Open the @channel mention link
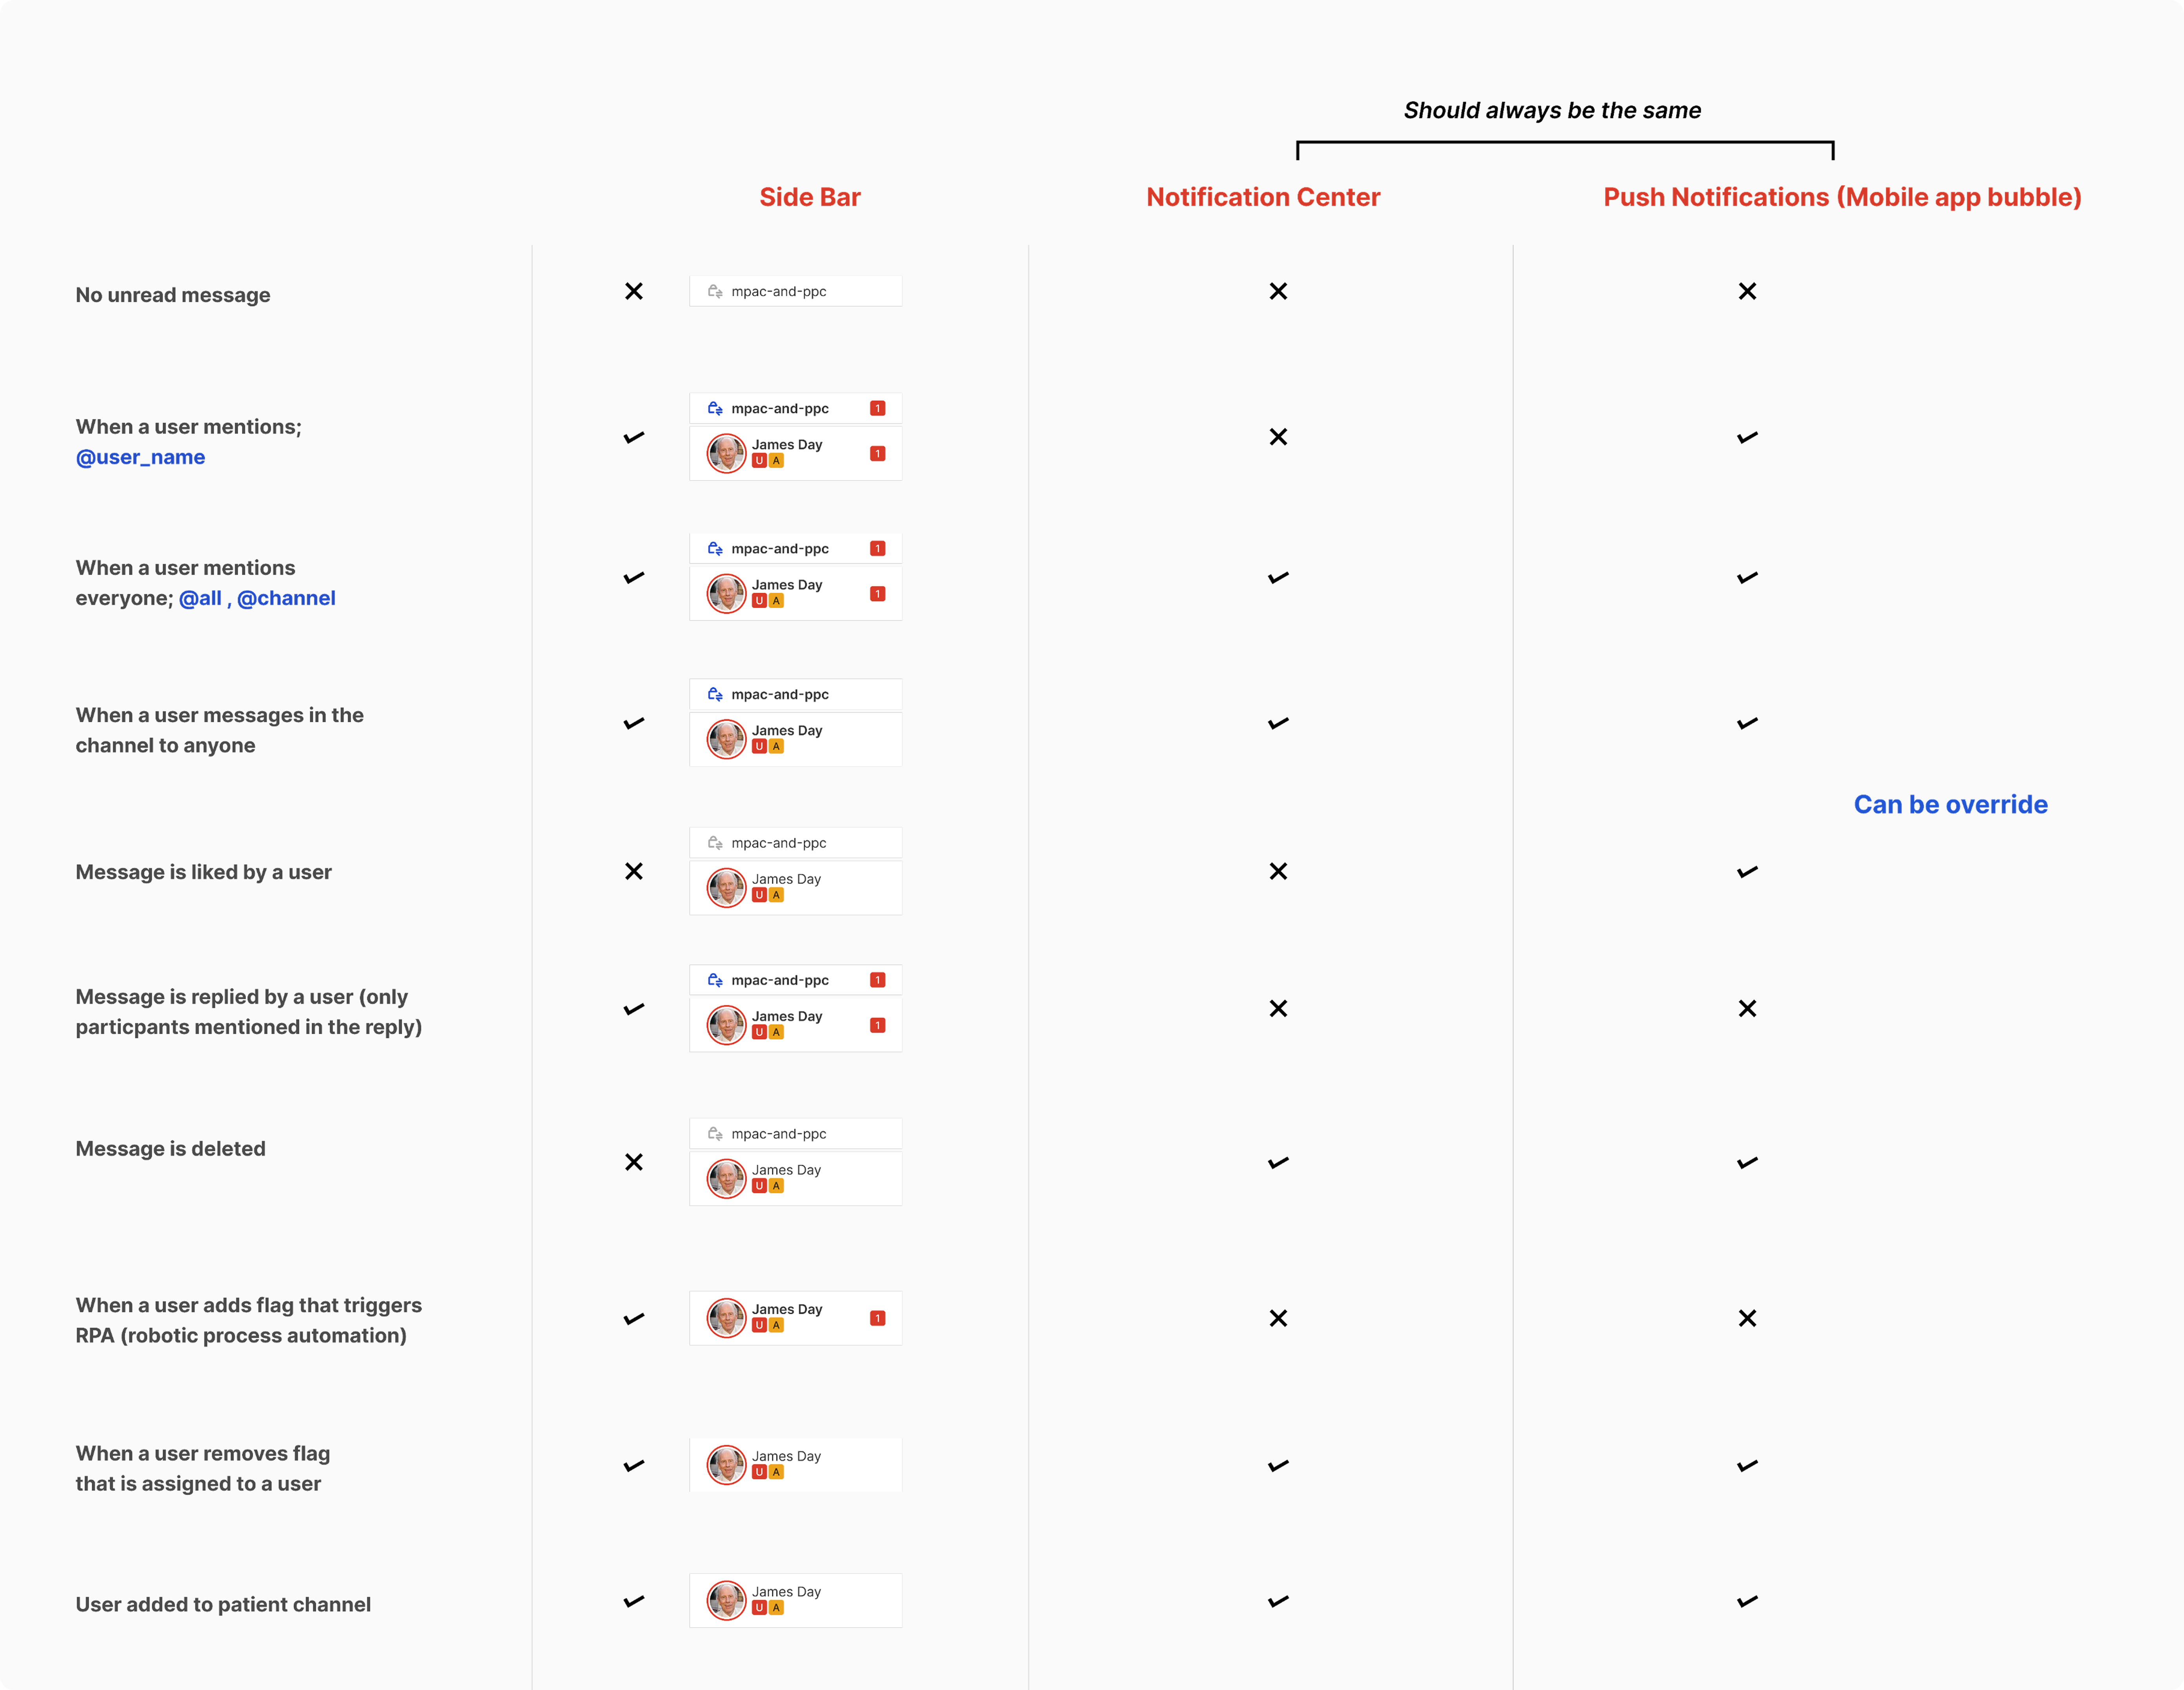2184x1690 pixels. (x=286, y=598)
